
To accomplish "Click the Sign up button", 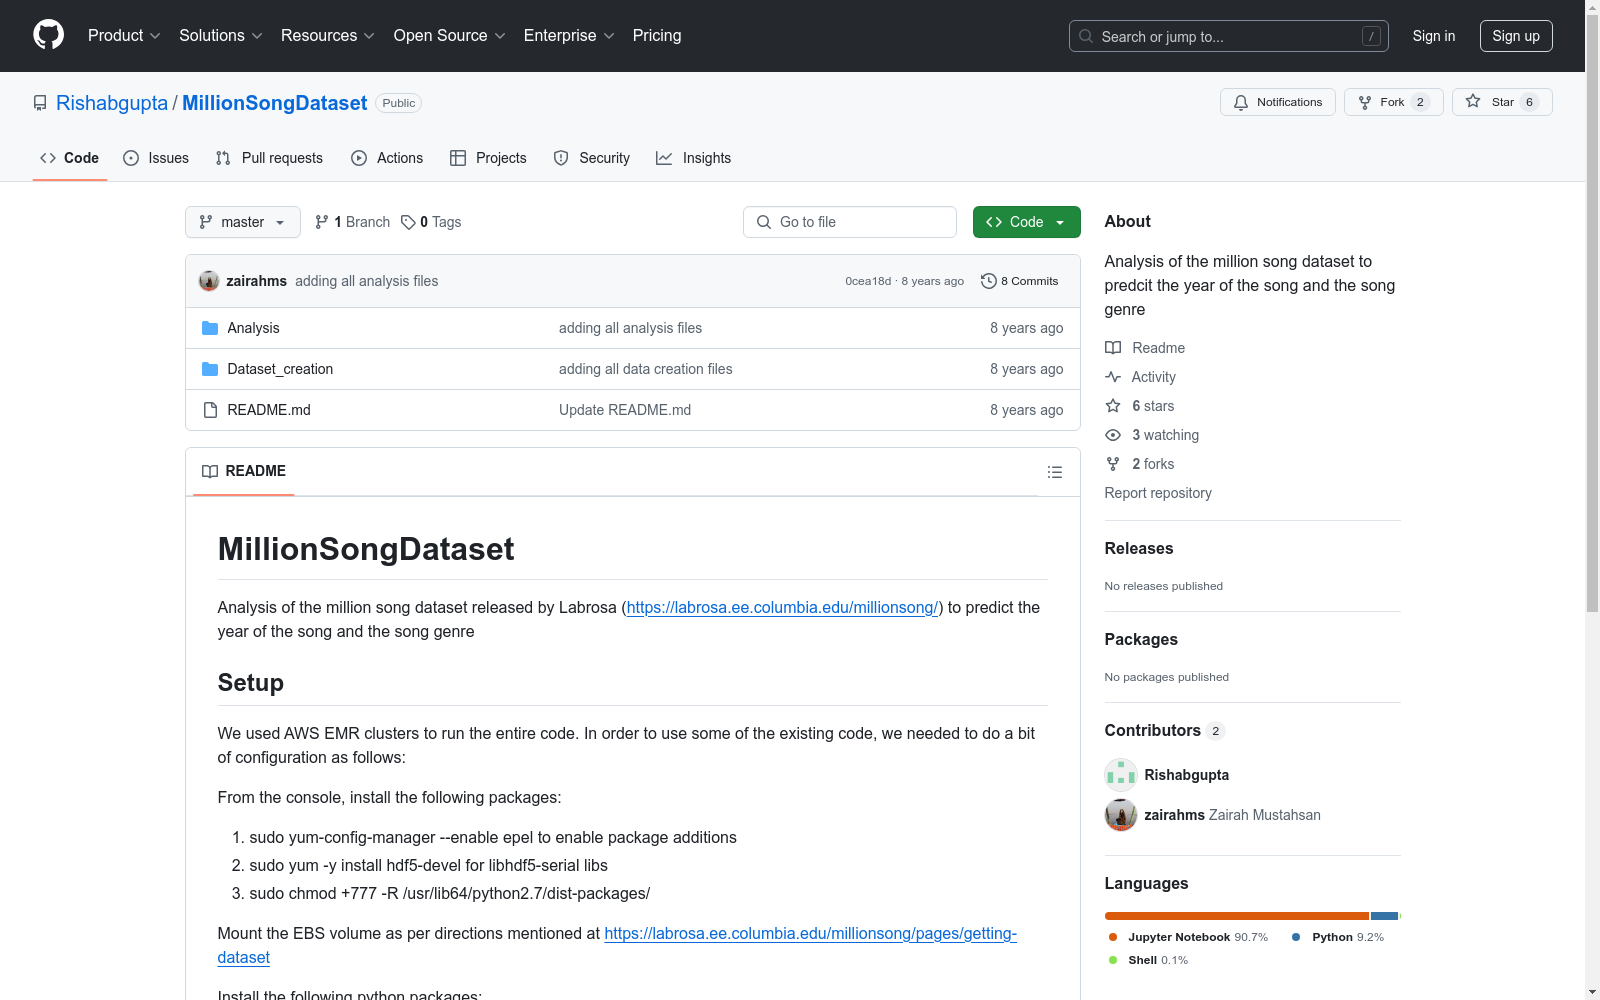I will click(1516, 36).
